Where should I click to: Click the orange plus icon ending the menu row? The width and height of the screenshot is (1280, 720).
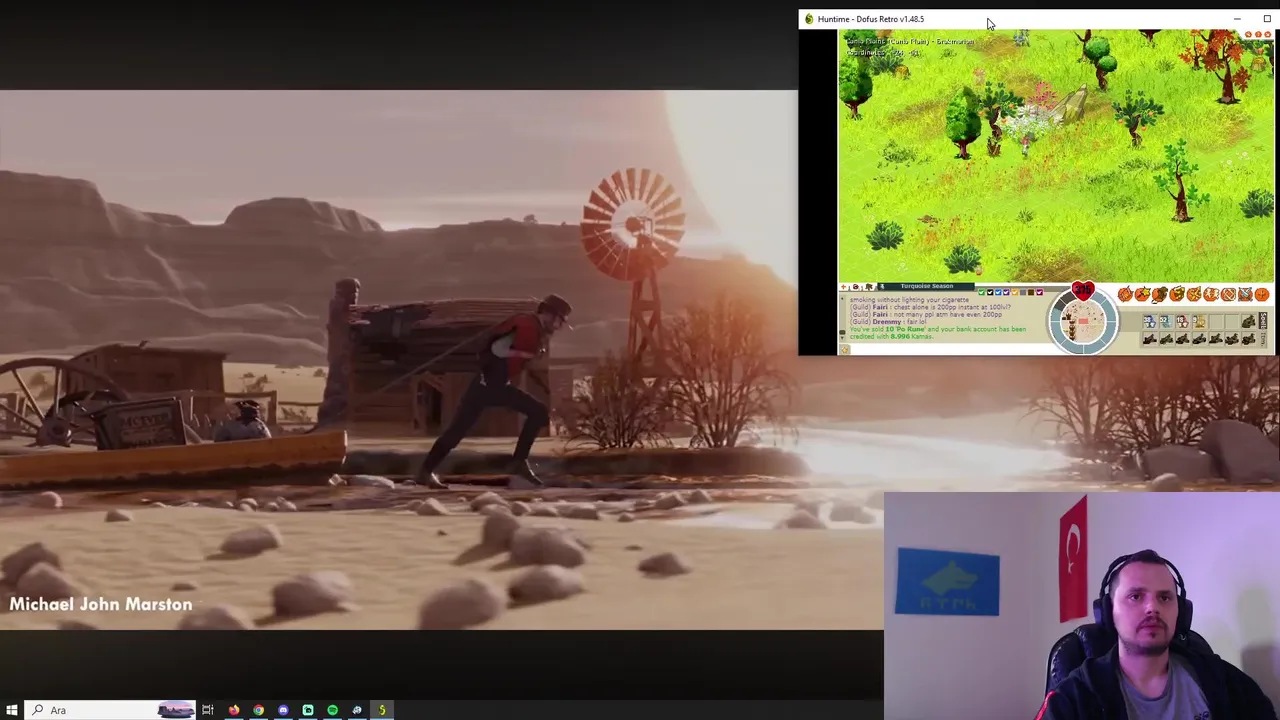click(1262, 294)
